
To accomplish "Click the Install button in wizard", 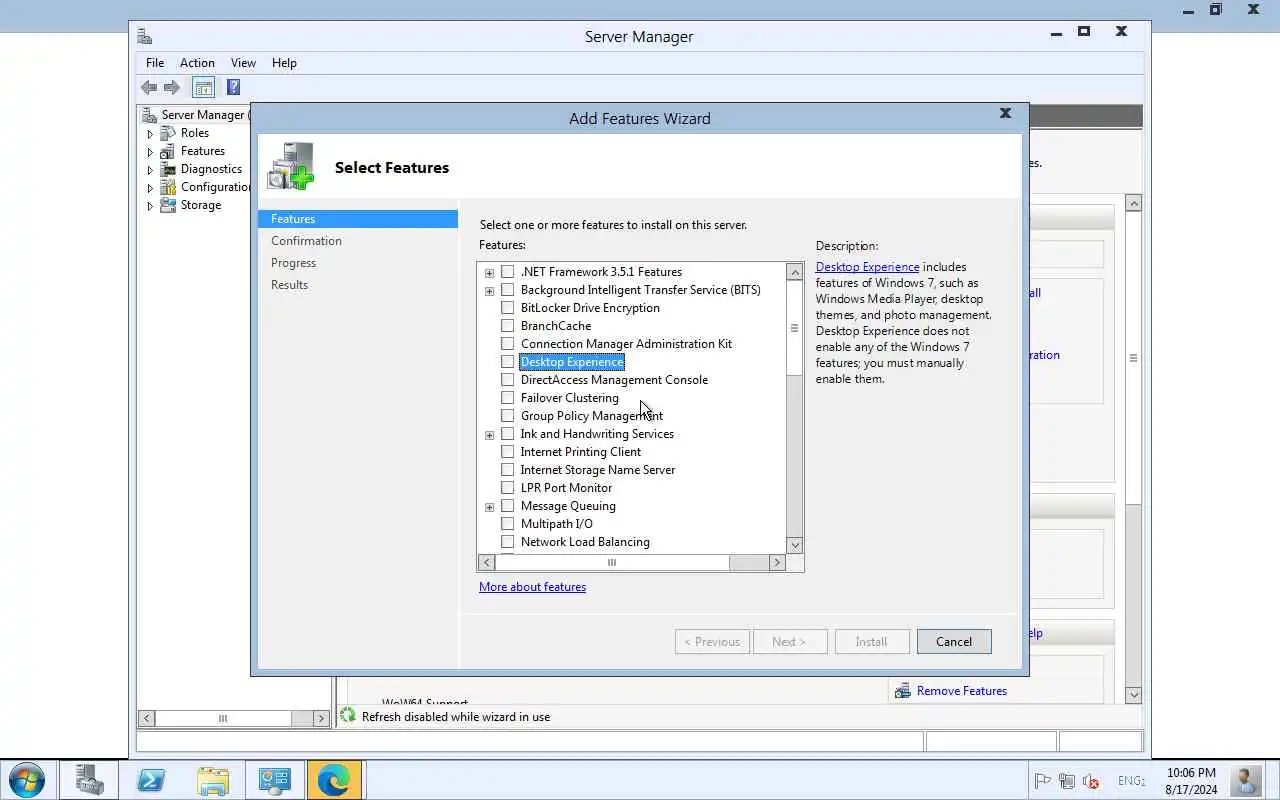I will click(x=871, y=642).
